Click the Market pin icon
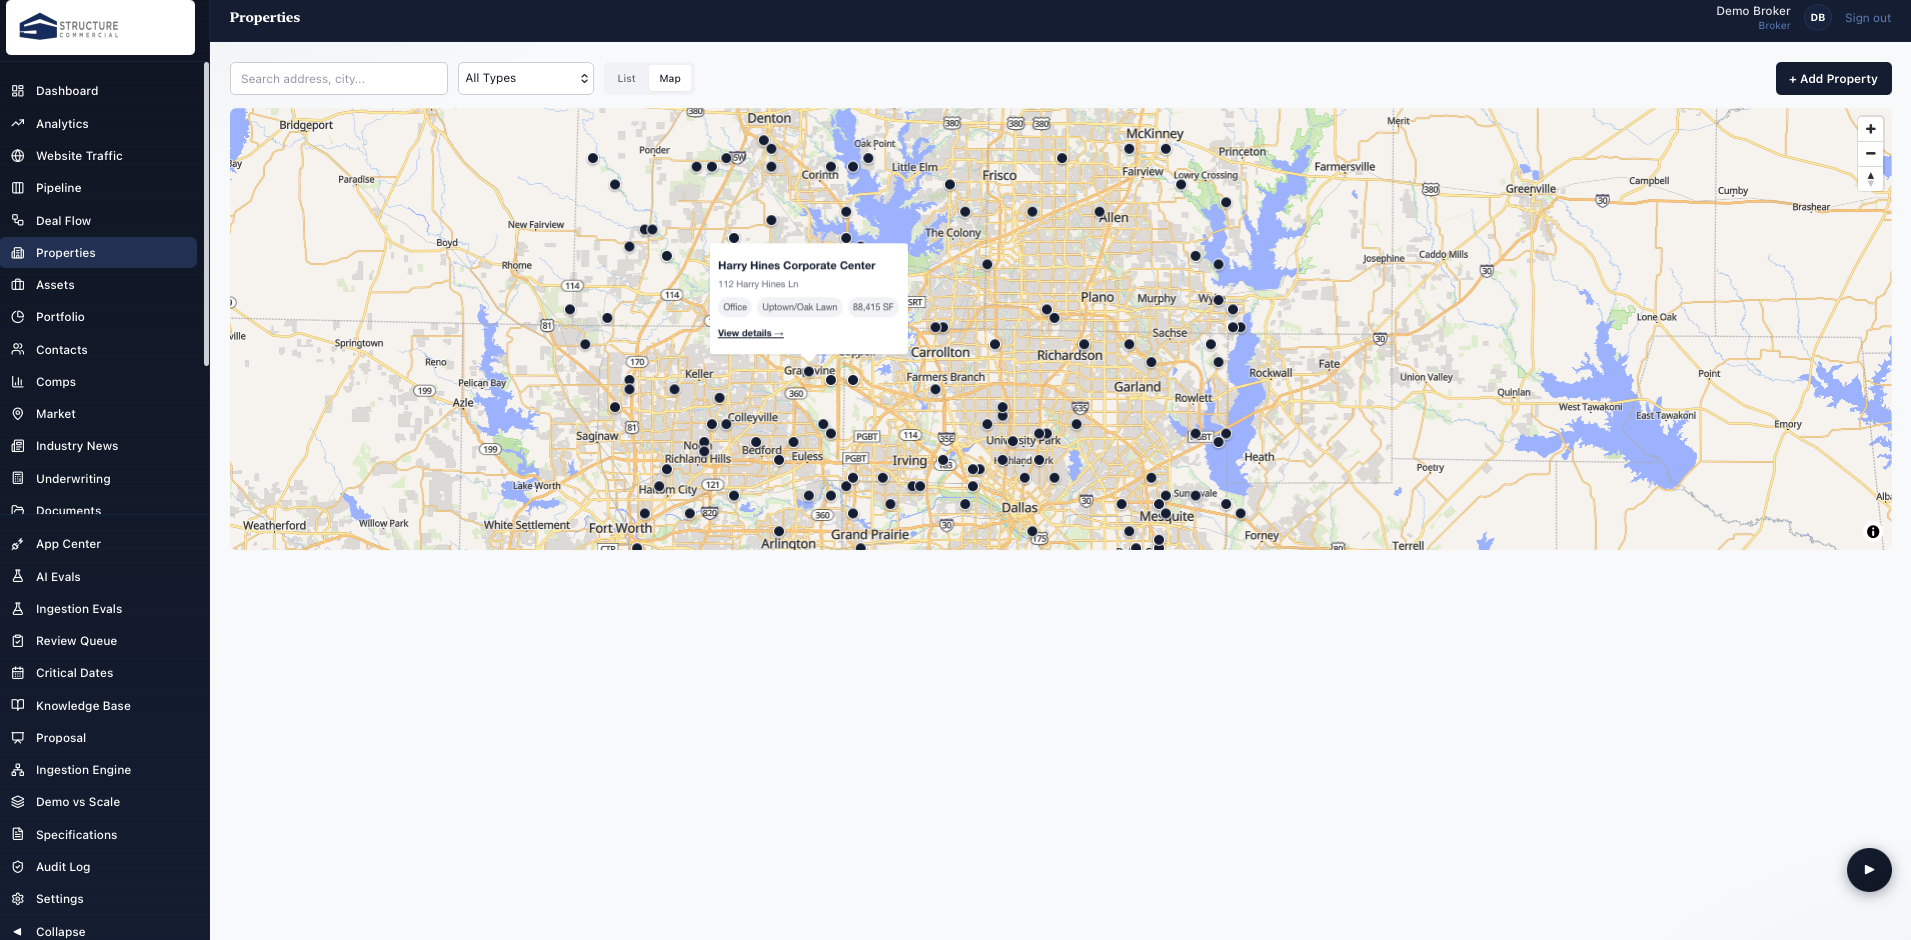Image resolution: width=1911 pixels, height=940 pixels. click(18, 414)
